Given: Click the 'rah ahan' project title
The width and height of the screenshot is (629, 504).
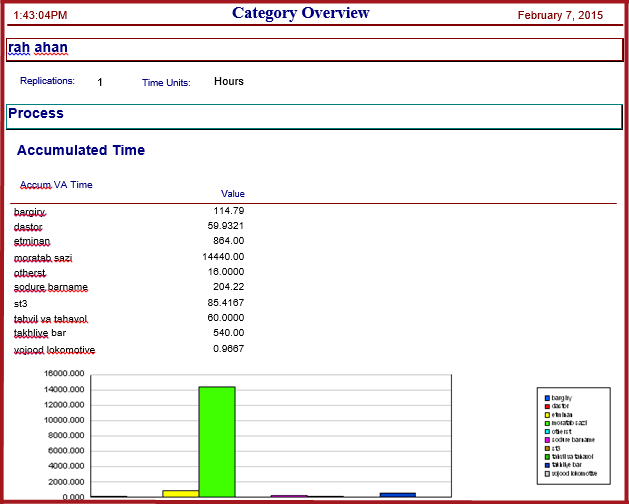Looking at the screenshot, I should (x=38, y=47).
